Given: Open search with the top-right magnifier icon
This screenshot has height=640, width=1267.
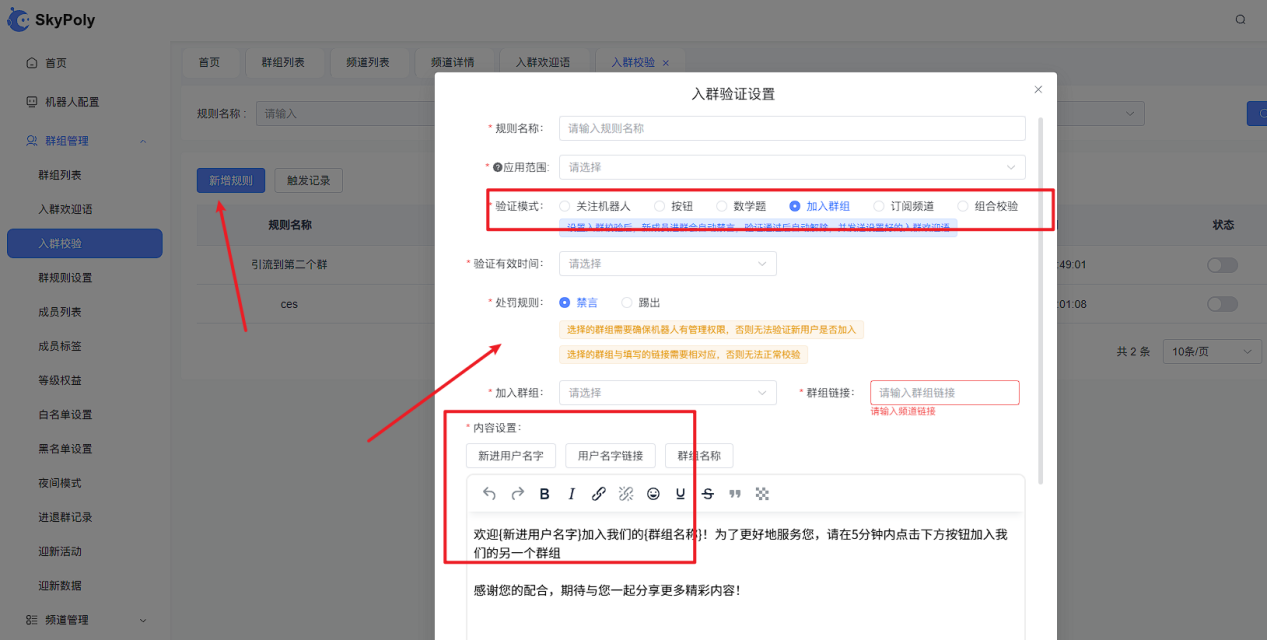Looking at the screenshot, I should pyautogui.click(x=1241, y=19).
